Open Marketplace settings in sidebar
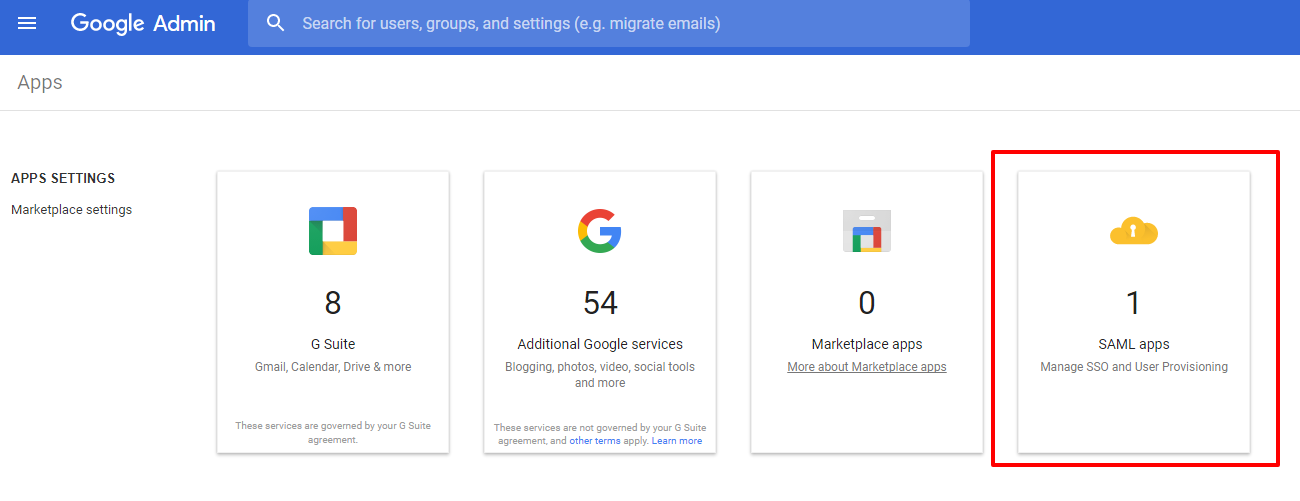Screen dimensions: 1300x501 (x=71, y=210)
